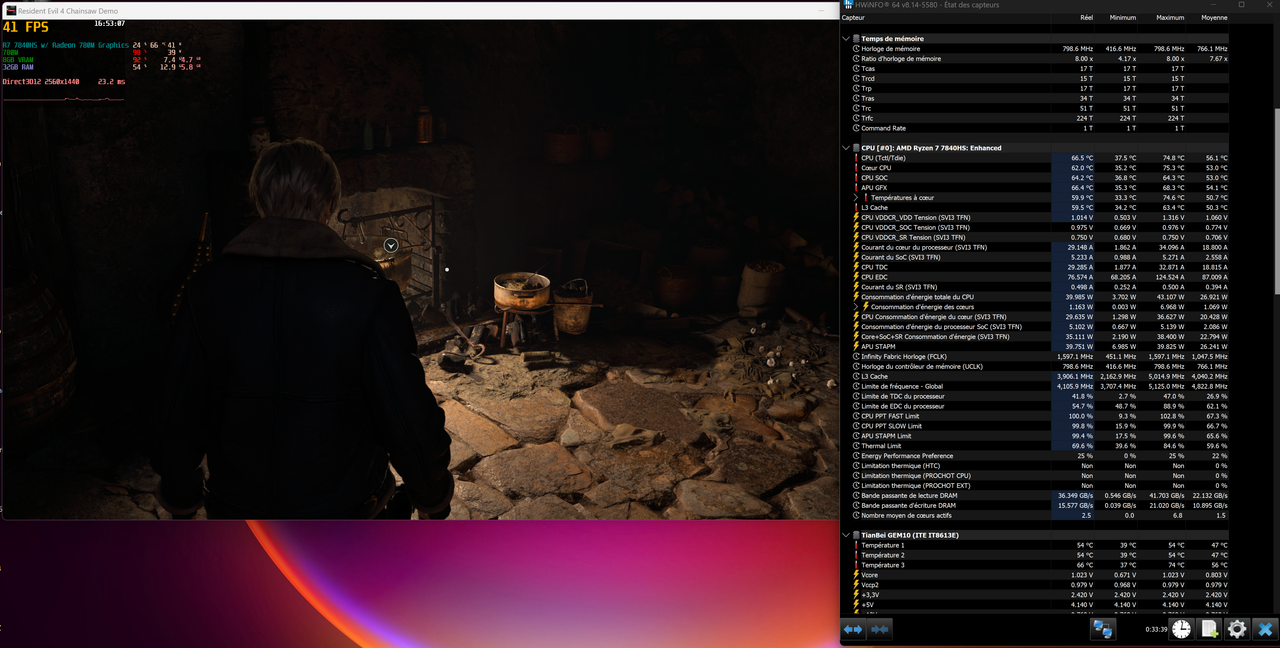1280x648 pixels.
Task: Reset the elapsed time clock icon in HWiNFO
Action: pyautogui.click(x=1182, y=629)
